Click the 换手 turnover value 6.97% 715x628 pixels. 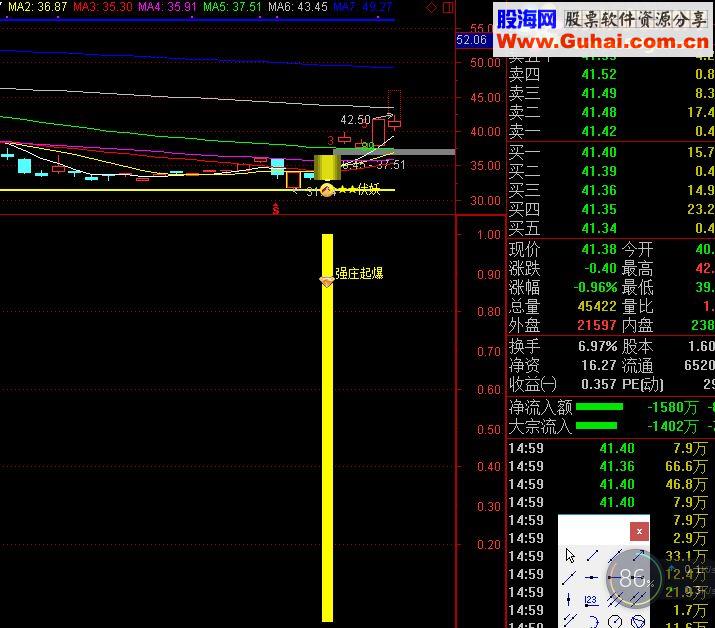(598, 346)
